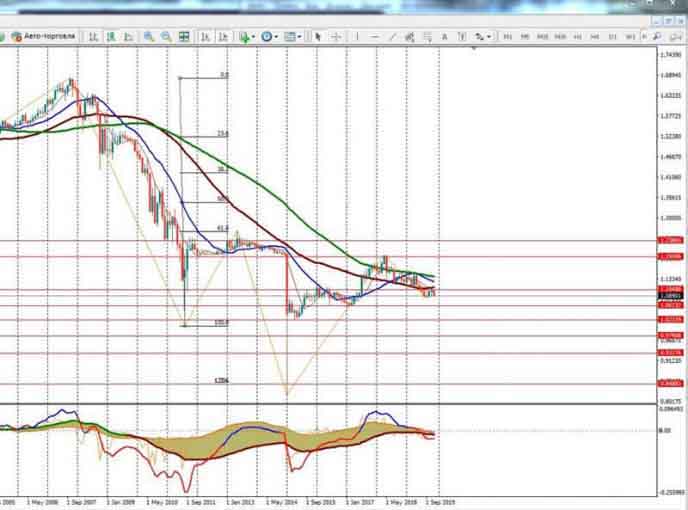
Task: Click the Zoom In magnifier icon
Action: click(x=149, y=37)
